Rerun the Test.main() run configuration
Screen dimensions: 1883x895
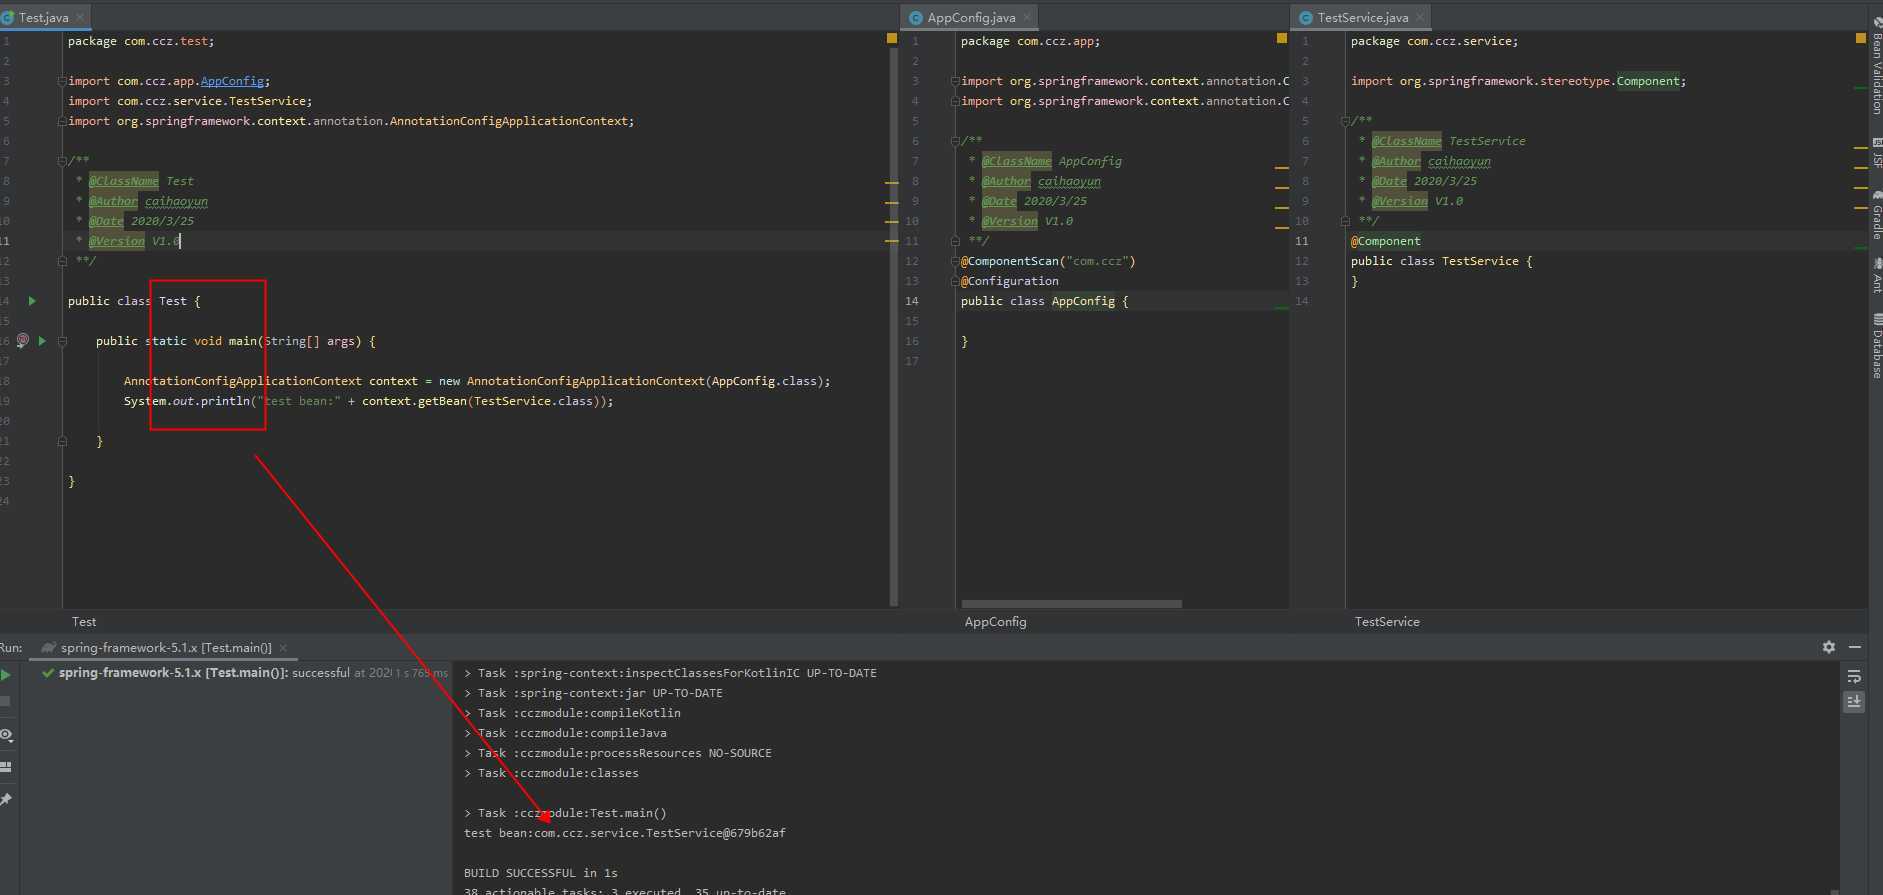pos(5,675)
